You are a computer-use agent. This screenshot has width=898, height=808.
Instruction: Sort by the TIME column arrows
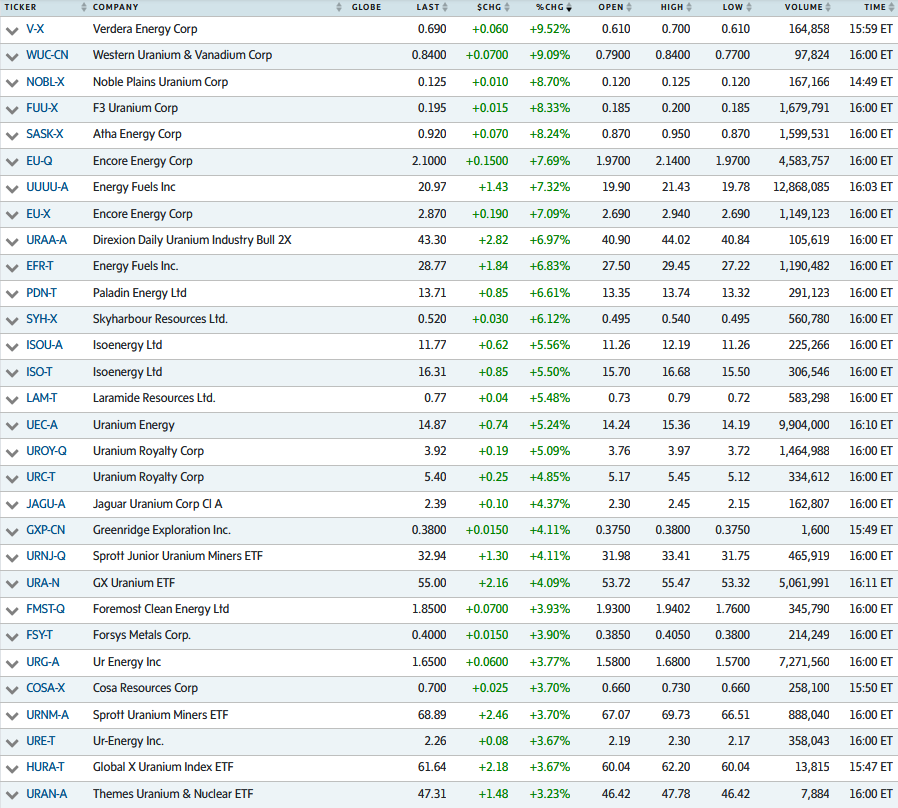891,7
